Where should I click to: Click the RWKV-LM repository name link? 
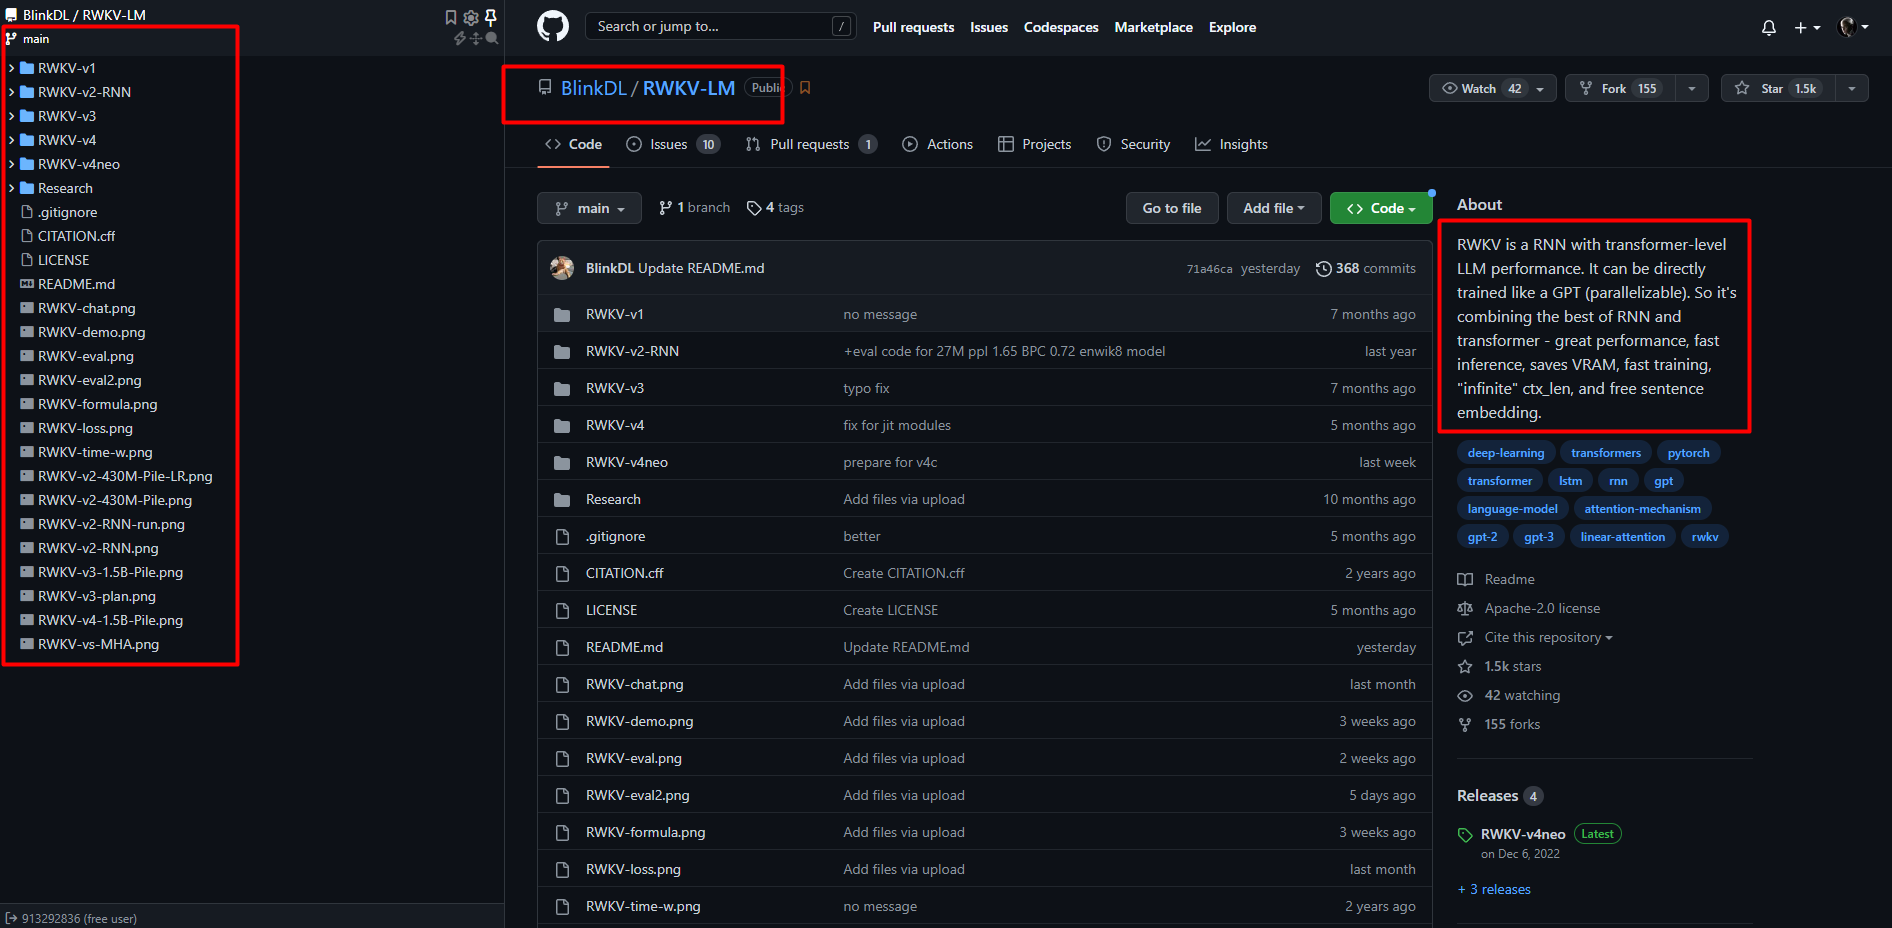[x=688, y=88]
